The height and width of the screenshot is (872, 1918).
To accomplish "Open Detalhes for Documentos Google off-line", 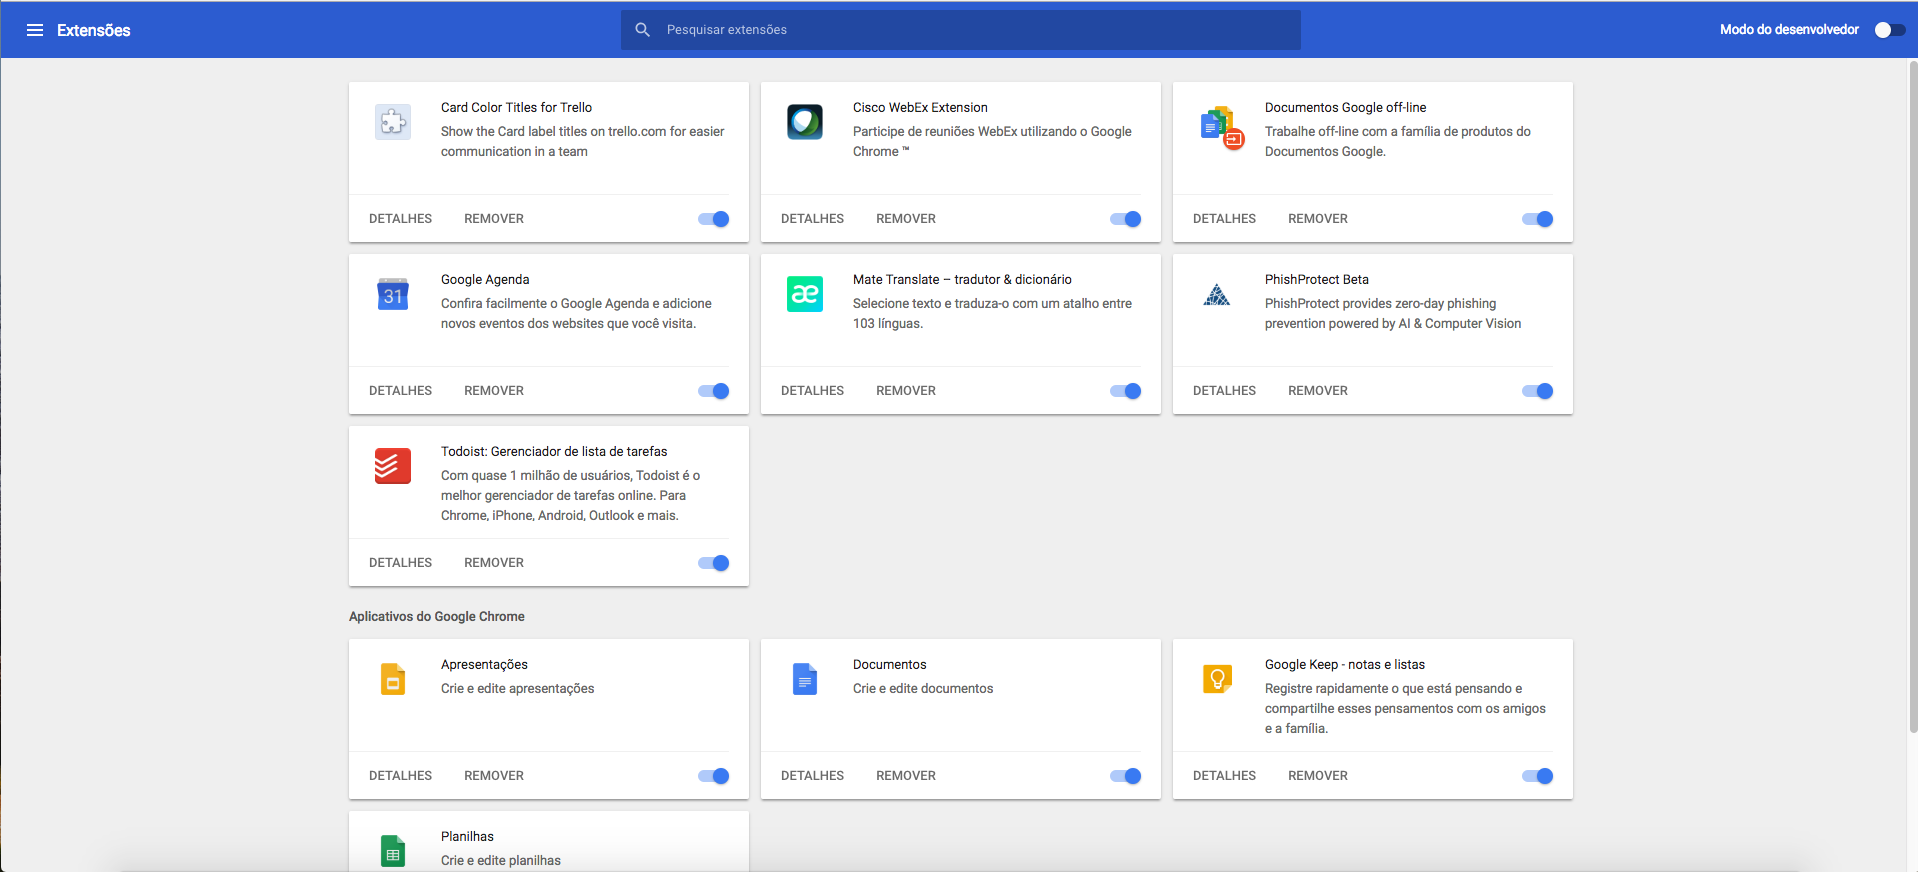I will (1224, 219).
